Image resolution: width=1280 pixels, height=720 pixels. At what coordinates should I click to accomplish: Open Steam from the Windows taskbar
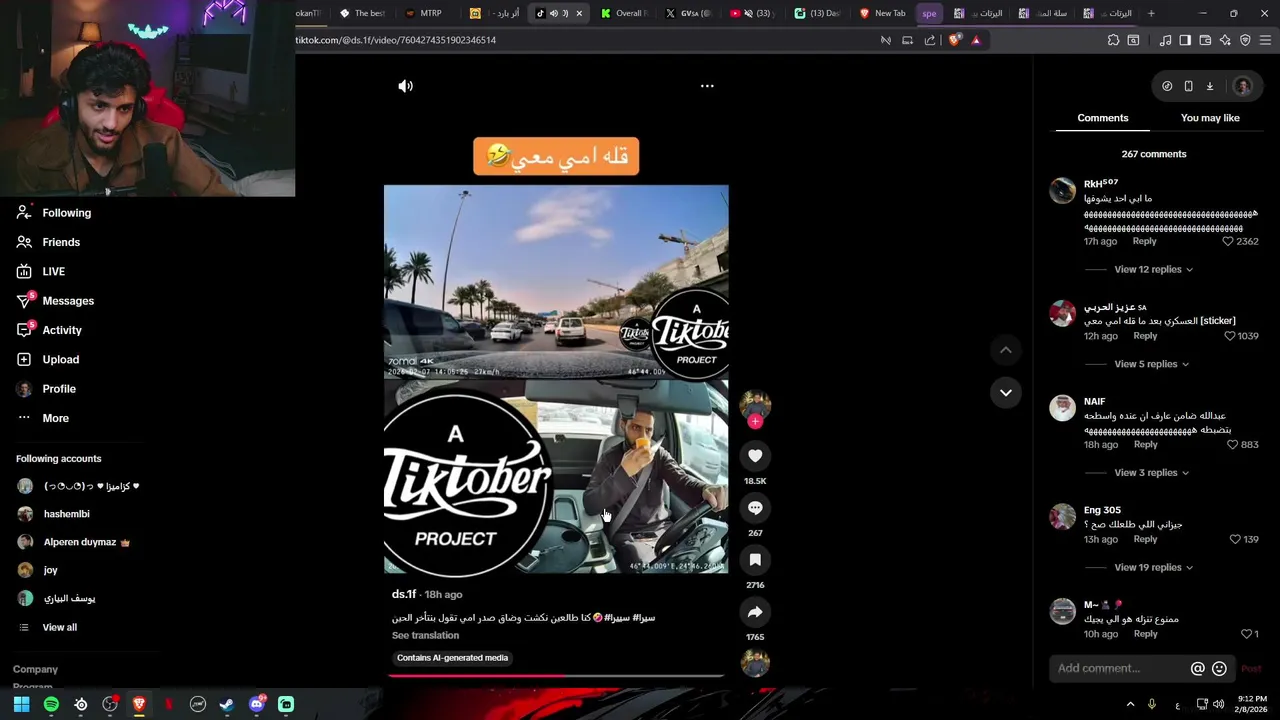point(227,704)
